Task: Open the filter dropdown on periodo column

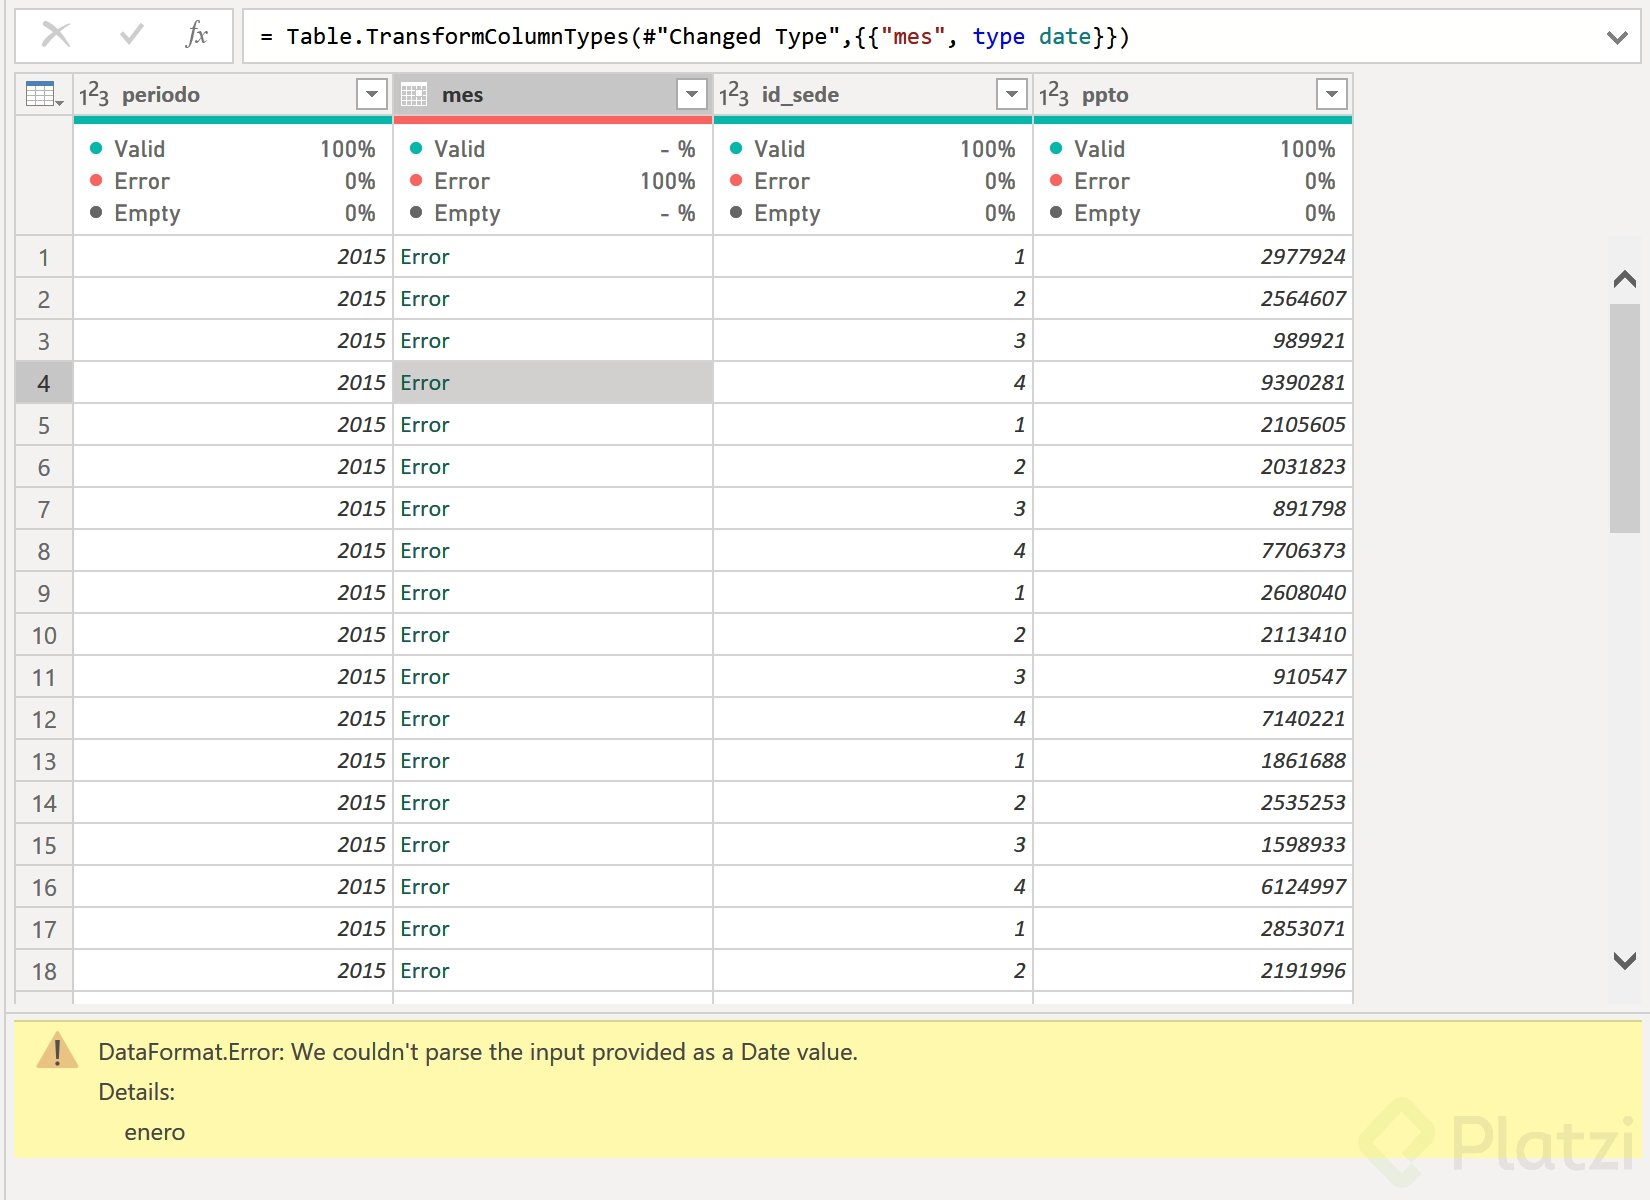Action: click(x=371, y=94)
